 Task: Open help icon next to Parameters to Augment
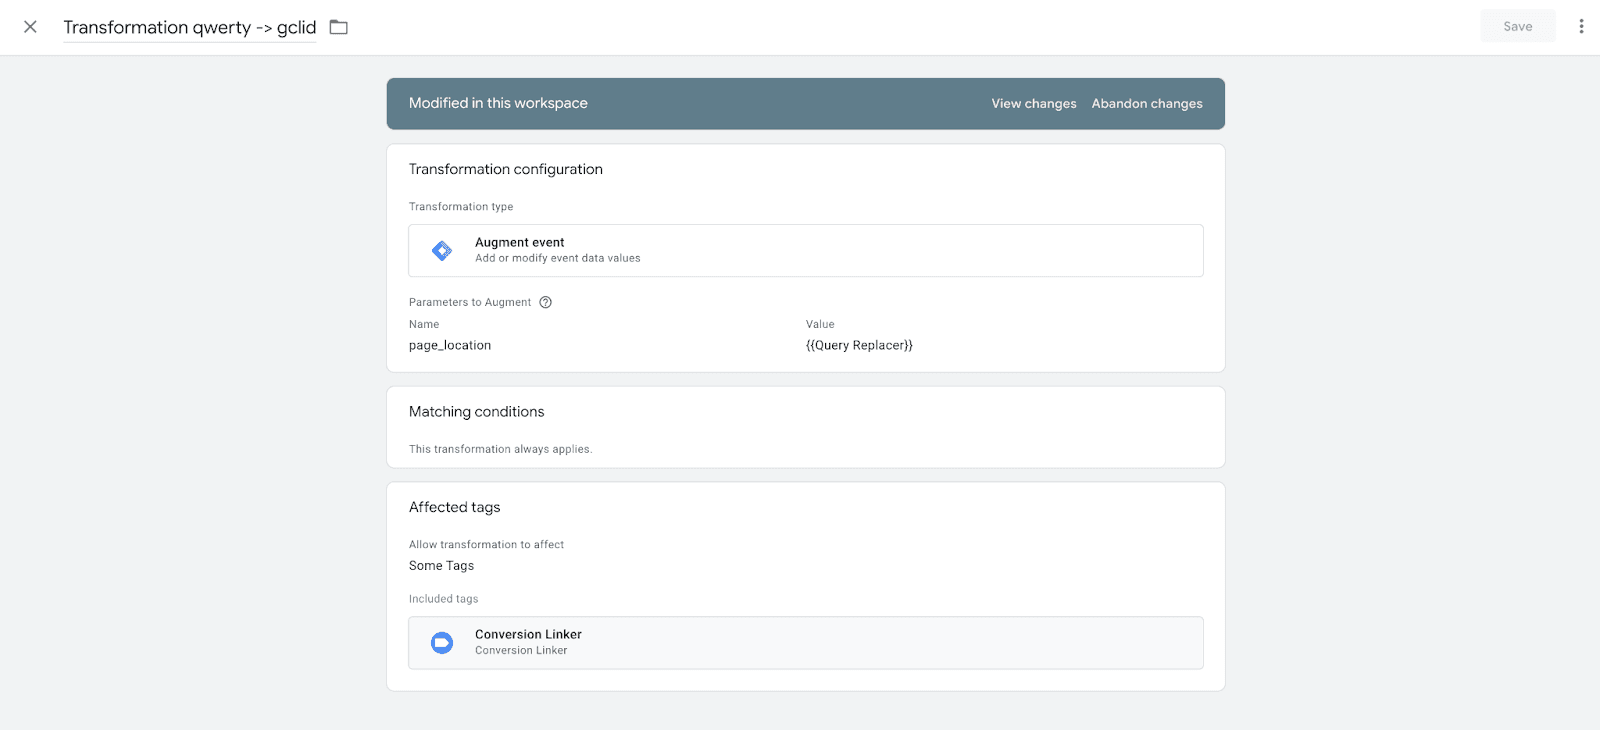pyautogui.click(x=546, y=303)
